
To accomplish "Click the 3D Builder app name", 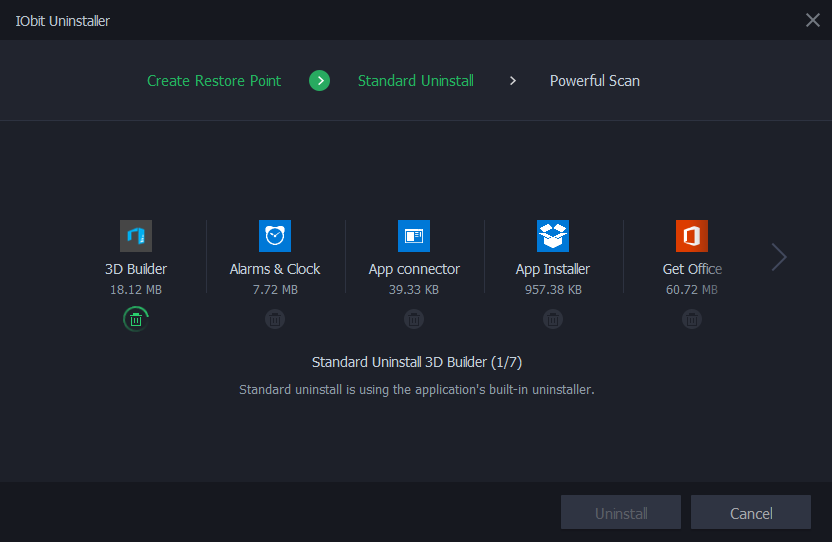I will (136, 269).
